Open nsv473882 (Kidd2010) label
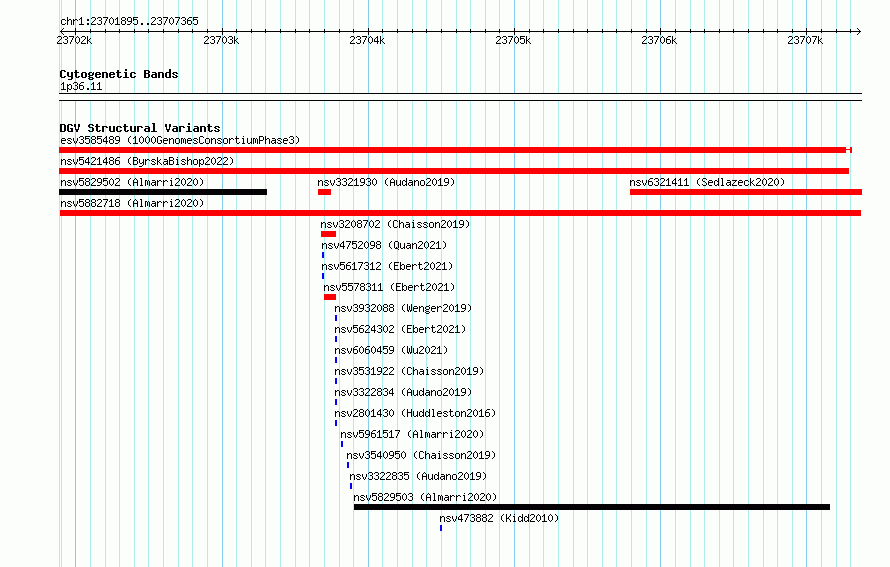The width and height of the screenshot is (890, 567). [499, 518]
